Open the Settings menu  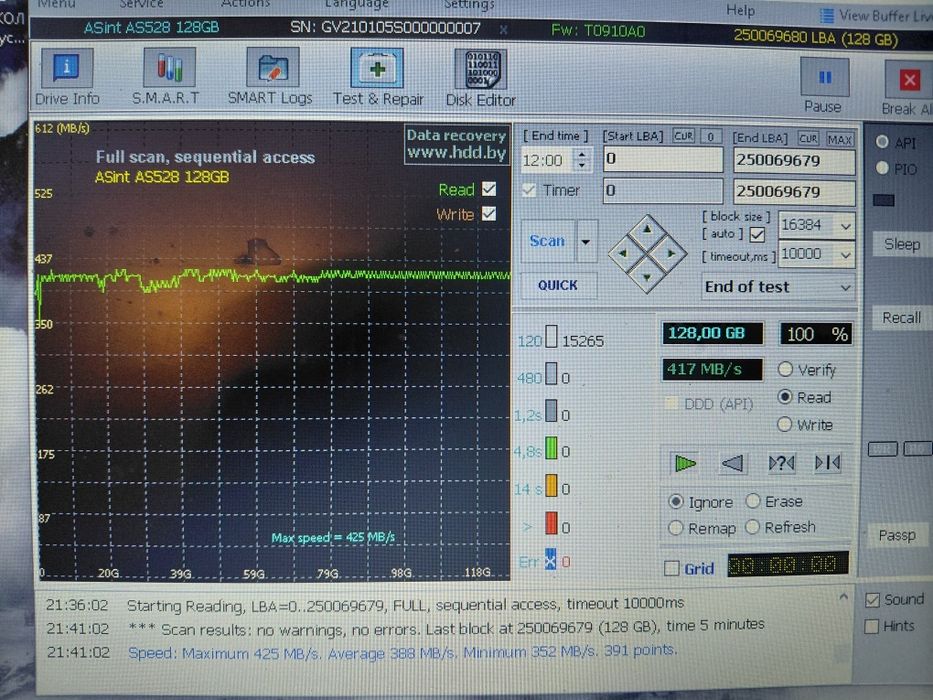tap(469, 5)
